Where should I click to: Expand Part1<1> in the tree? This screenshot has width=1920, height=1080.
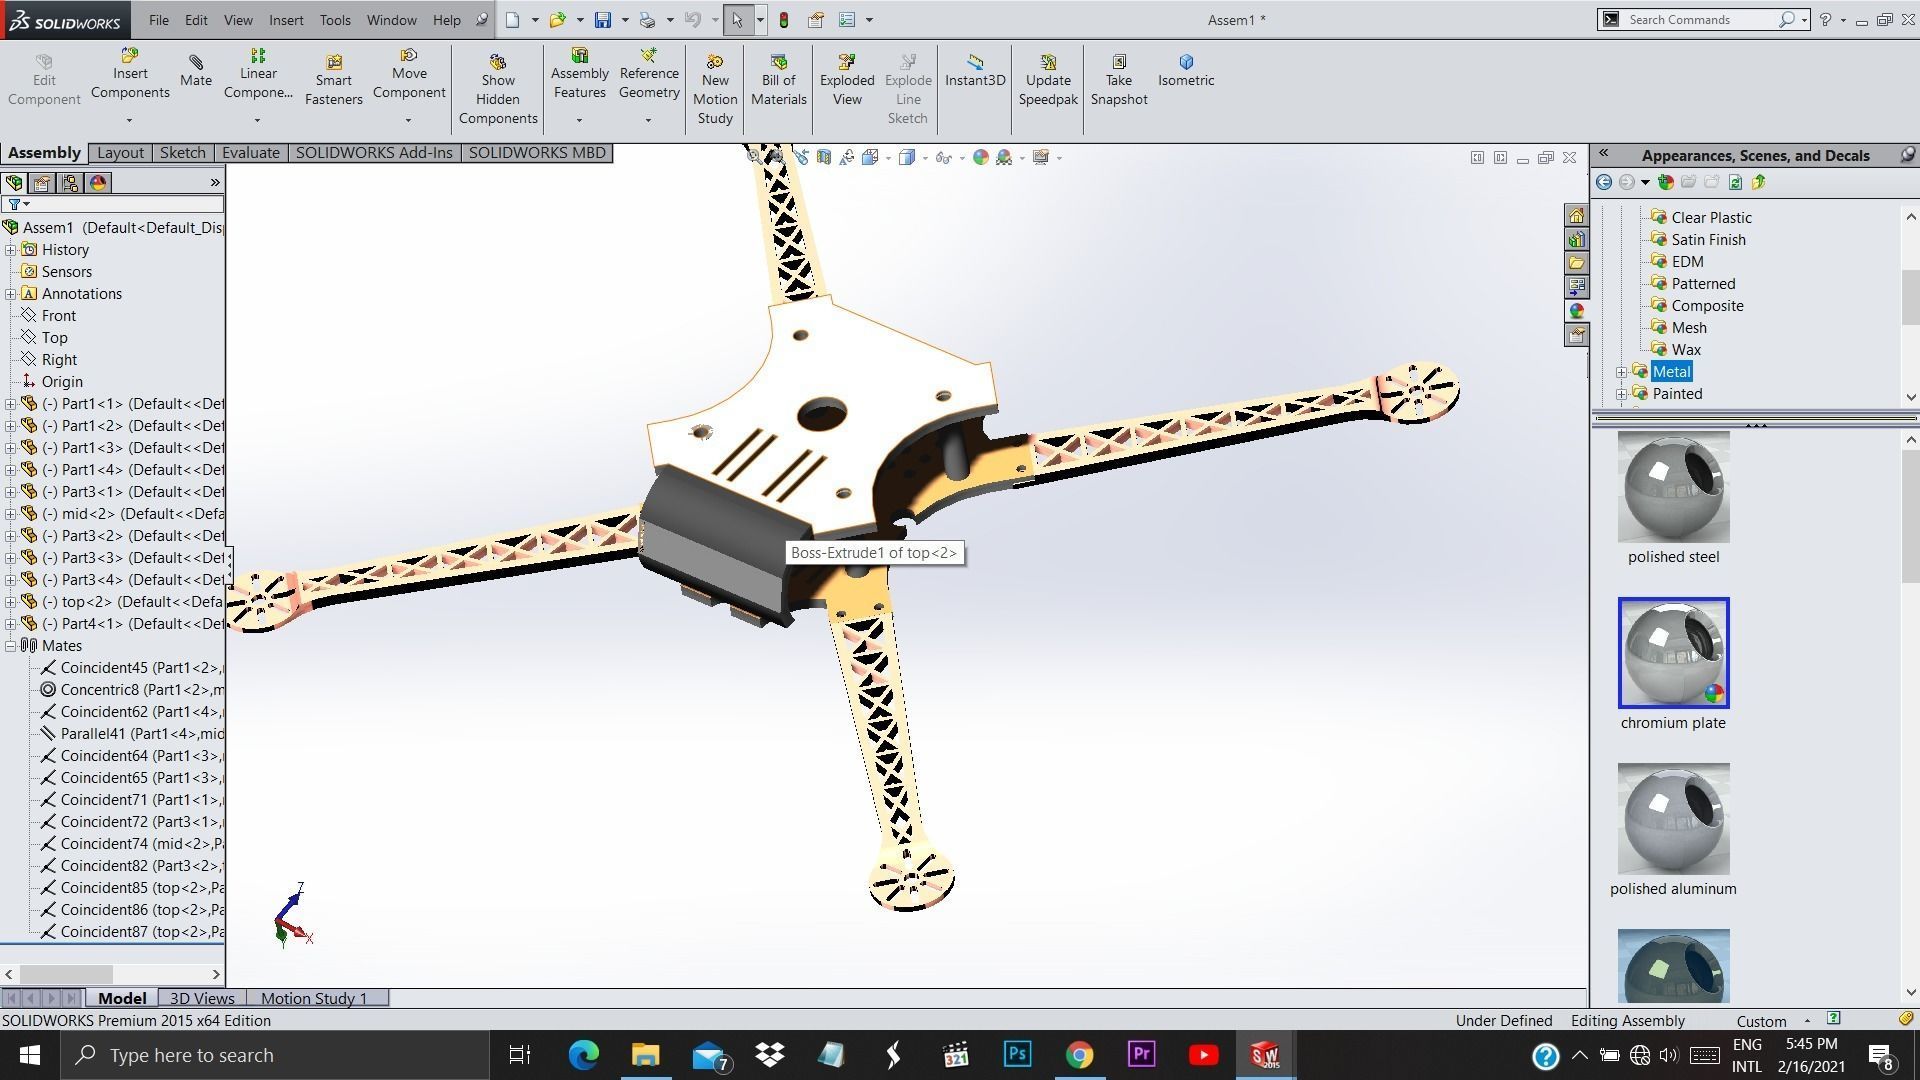10,404
